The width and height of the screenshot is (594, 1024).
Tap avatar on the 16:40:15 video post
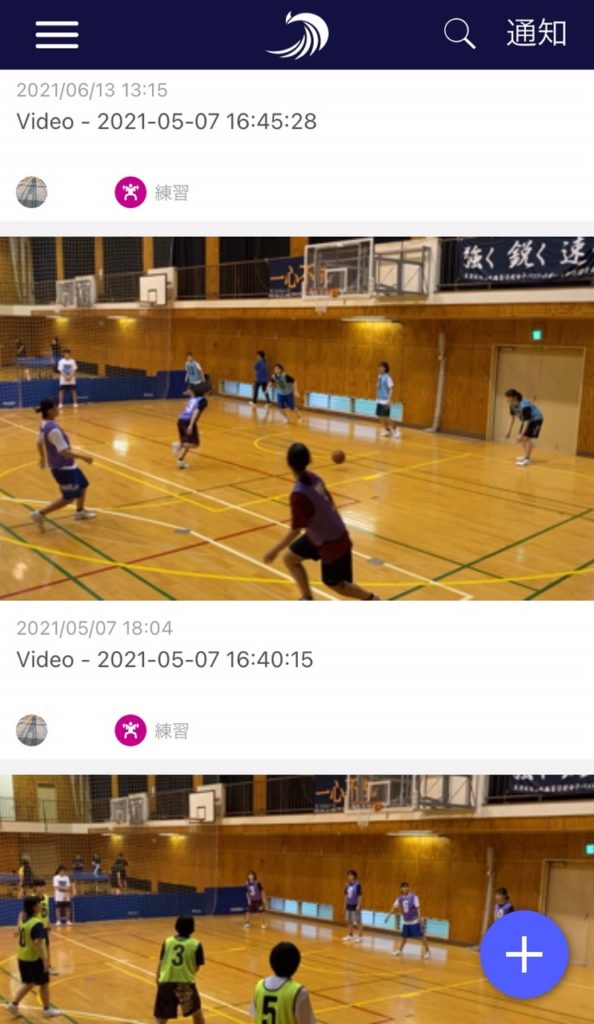click(x=31, y=730)
